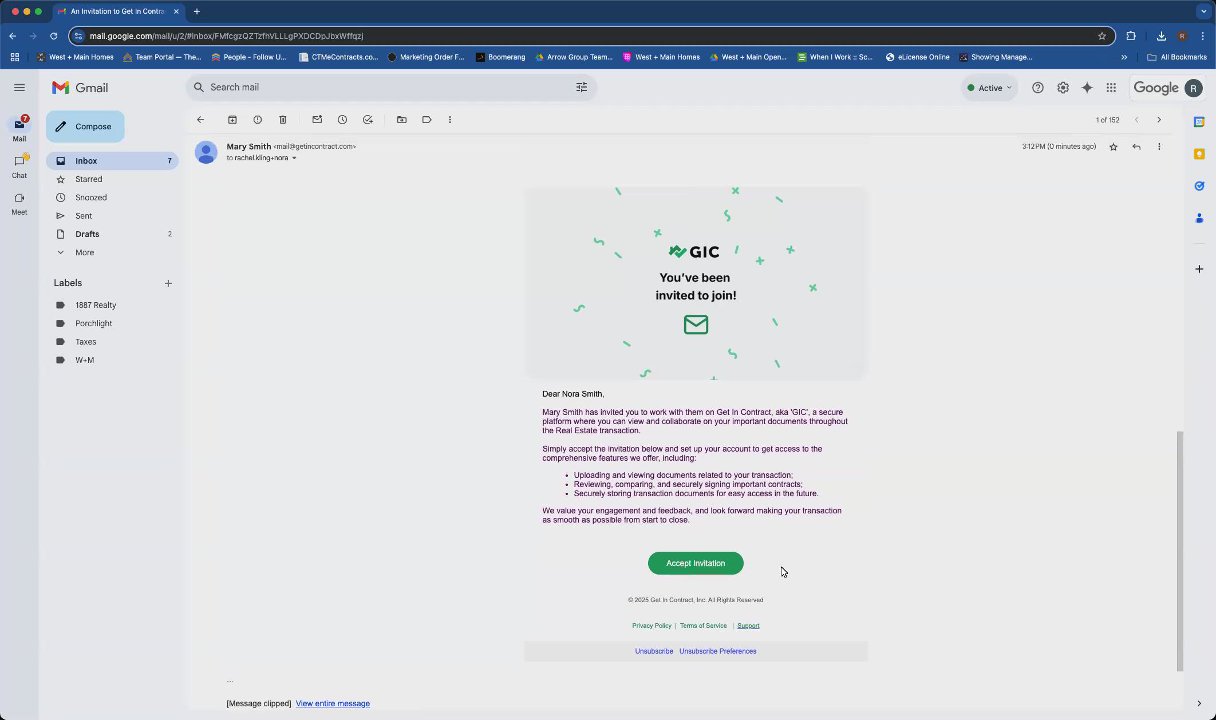Open the Labels icon in toolbar
Image resolution: width=1216 pixels, height=720 pixels.
(427, 120)
